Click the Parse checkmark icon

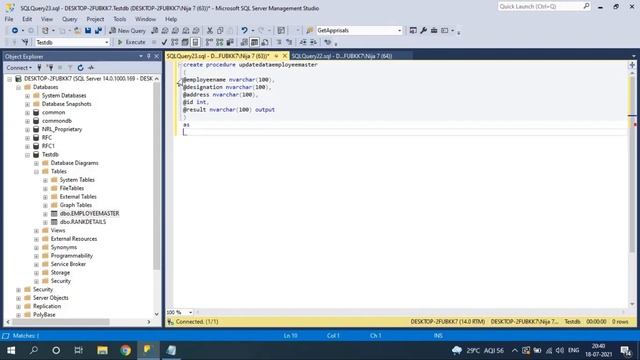click(164, 42)
